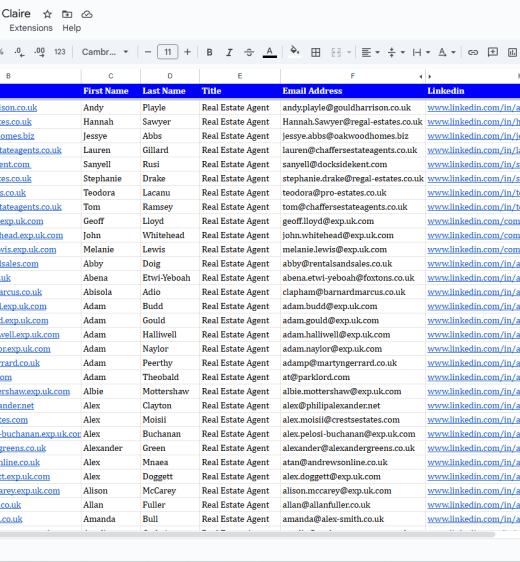Screen dimensions: 520x562
Task: Toggle bold formatting
Action: 210,52
